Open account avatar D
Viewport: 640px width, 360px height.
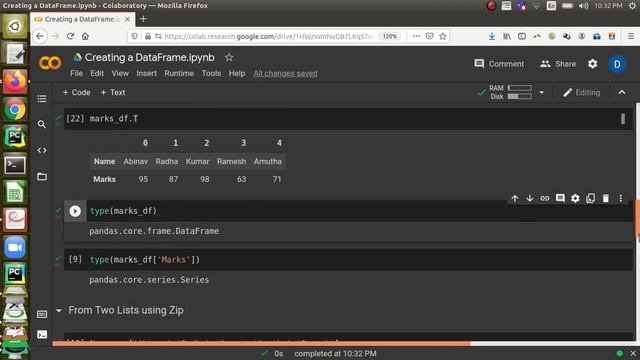(x=618, y=64)
